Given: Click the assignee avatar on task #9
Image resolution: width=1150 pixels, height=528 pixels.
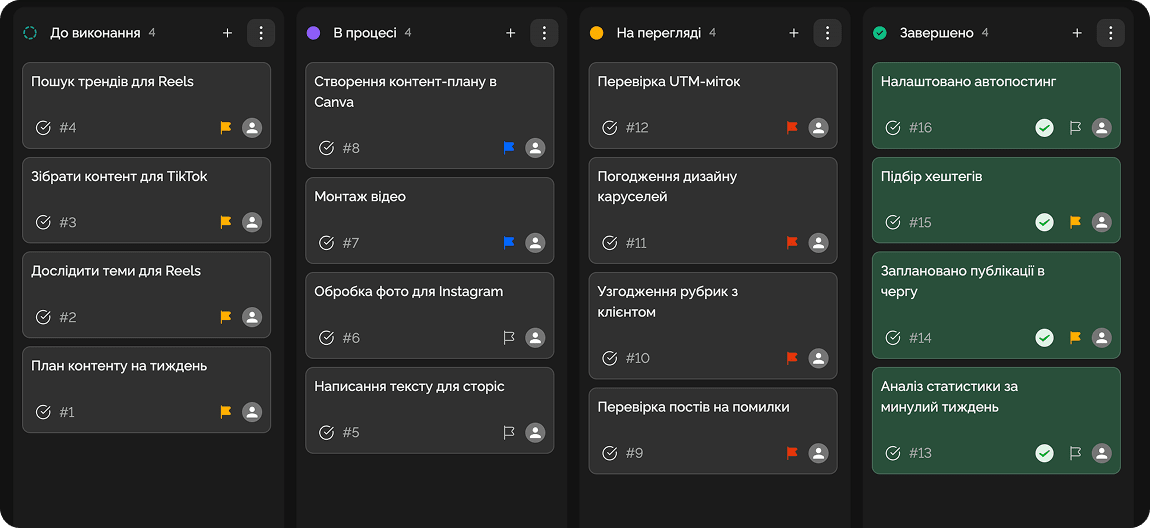Looking at the screenshot, I should (x=818, y=453).
